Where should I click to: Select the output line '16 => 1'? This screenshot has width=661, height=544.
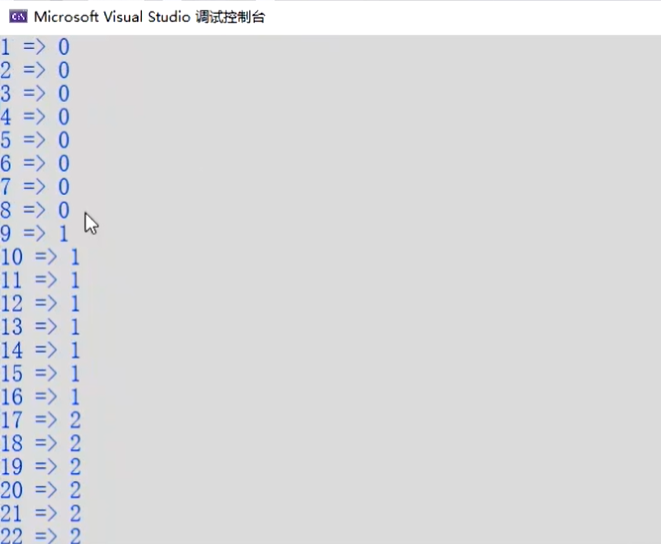(x=40, y=397)
